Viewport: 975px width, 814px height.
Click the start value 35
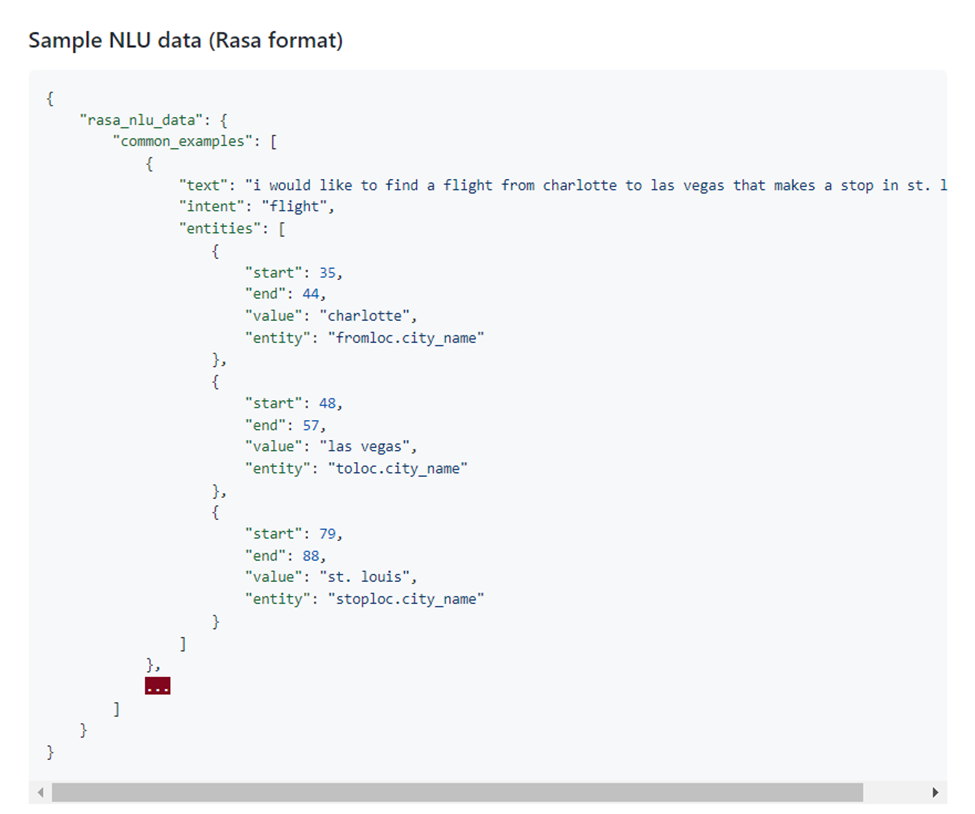327,273
